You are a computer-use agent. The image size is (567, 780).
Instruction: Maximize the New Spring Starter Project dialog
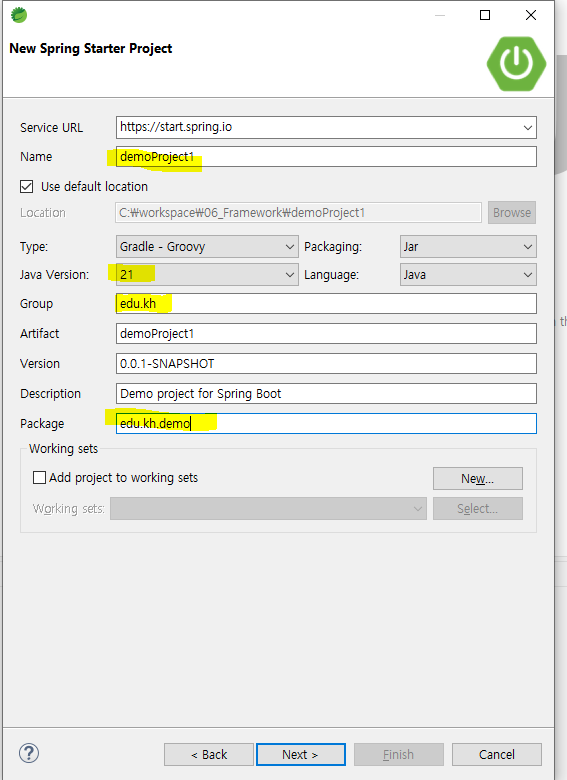point(485,15)
